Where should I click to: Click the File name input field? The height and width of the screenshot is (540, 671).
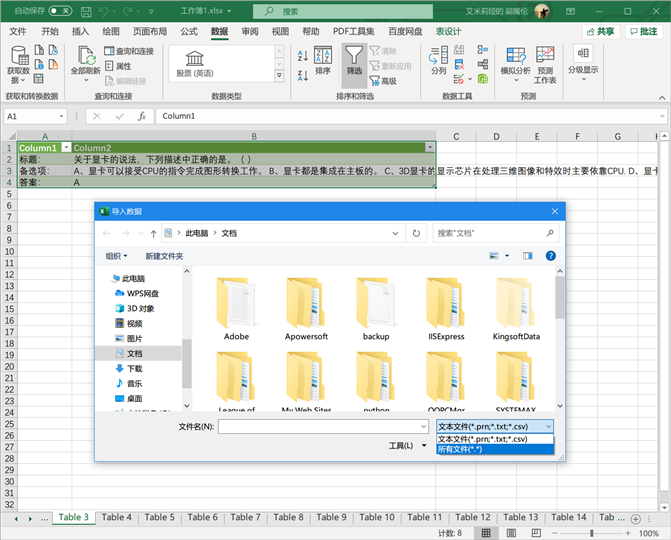323,426
